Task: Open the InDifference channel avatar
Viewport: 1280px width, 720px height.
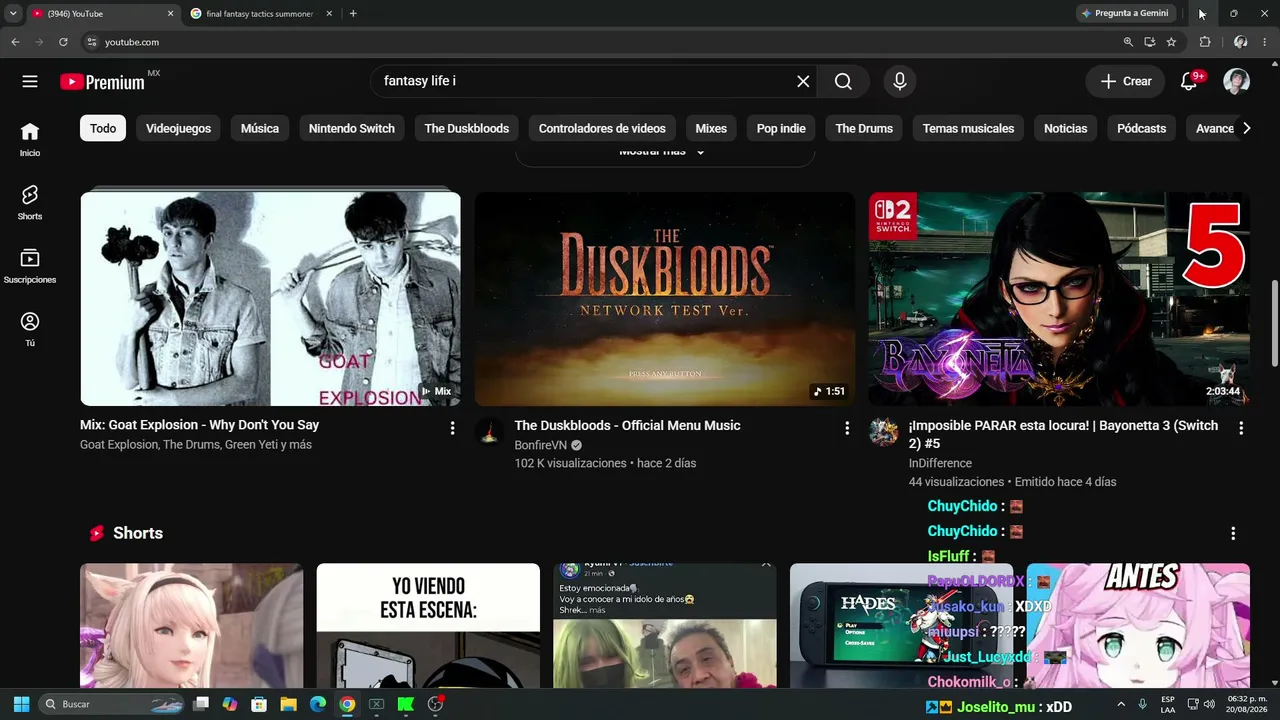Action: tap(883, 432)
